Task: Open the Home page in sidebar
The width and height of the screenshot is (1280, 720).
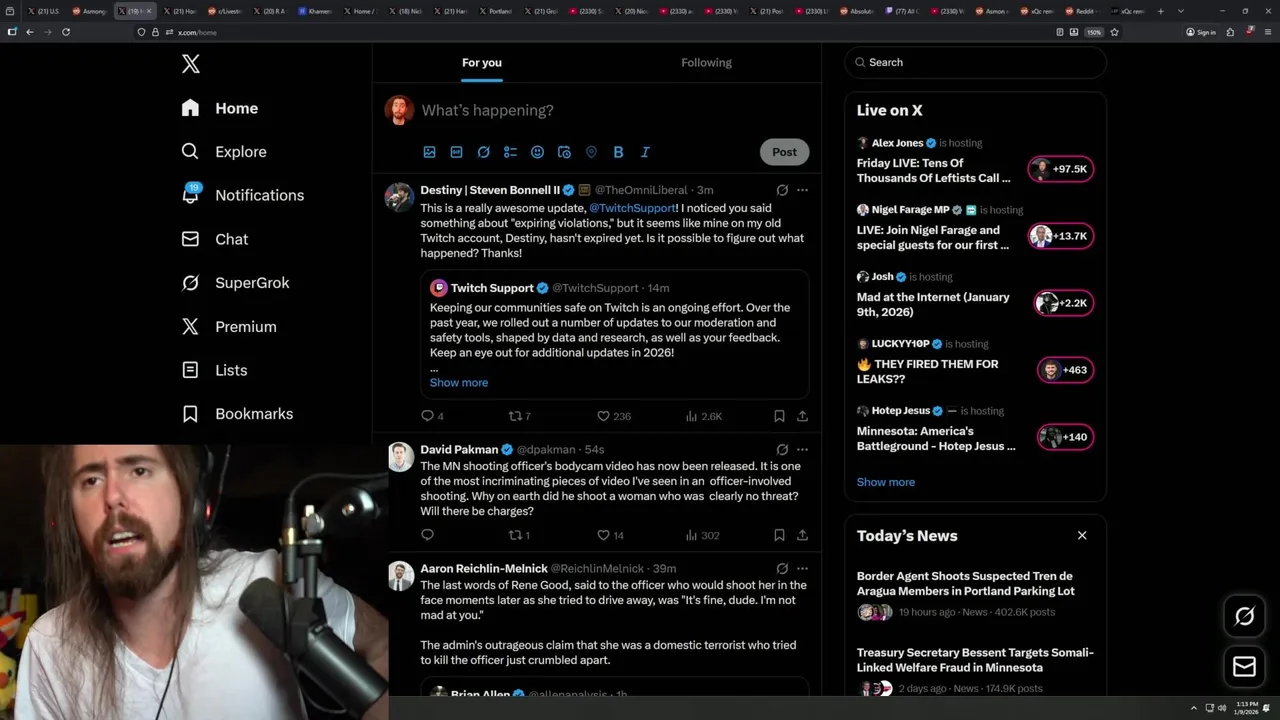Action: [x=220, y=108]
